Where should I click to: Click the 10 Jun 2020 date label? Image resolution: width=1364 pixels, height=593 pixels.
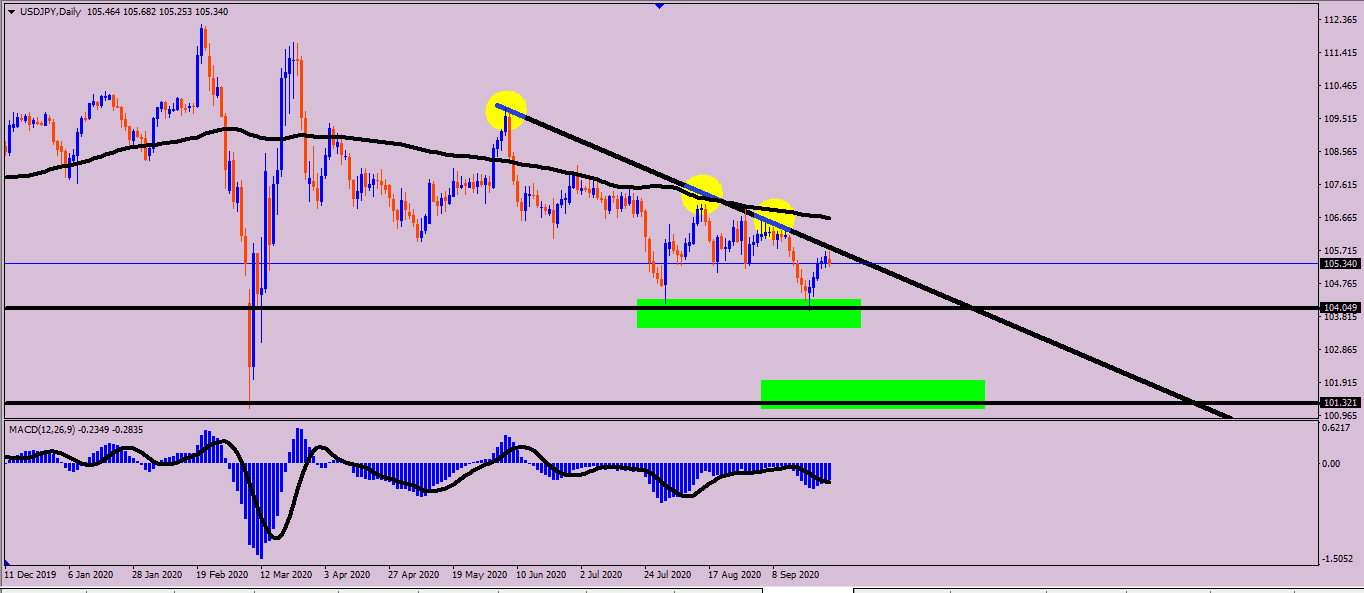click(x=543, y=576)
